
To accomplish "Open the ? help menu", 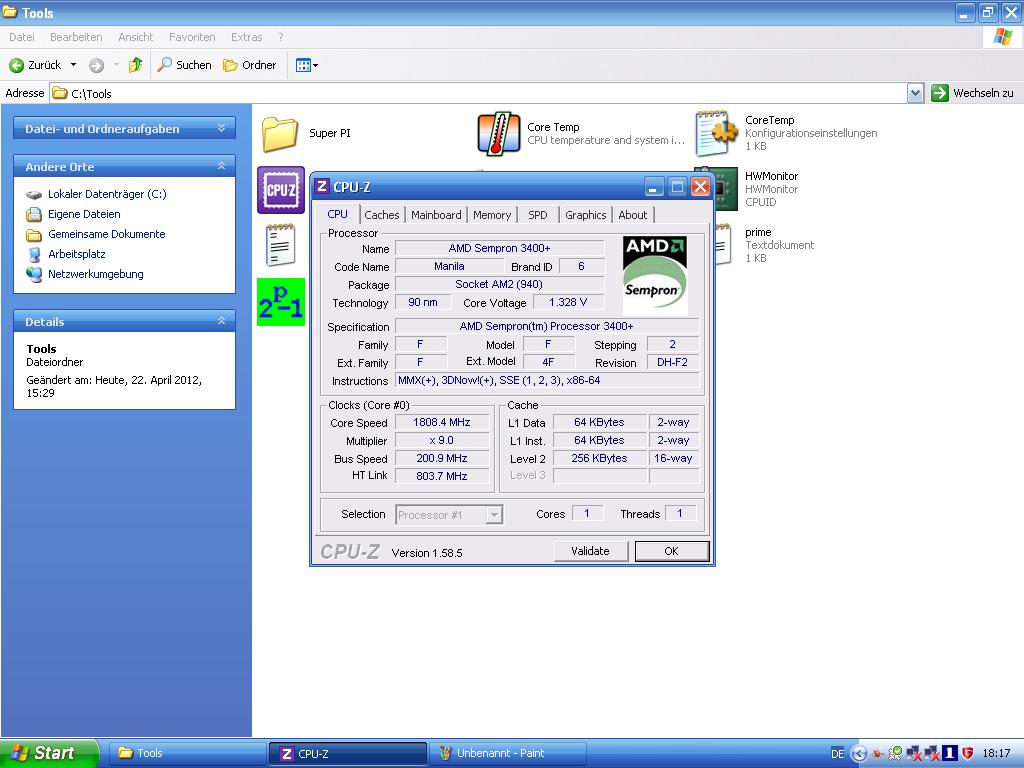I will pyautogui.click(x=280, y=37).
